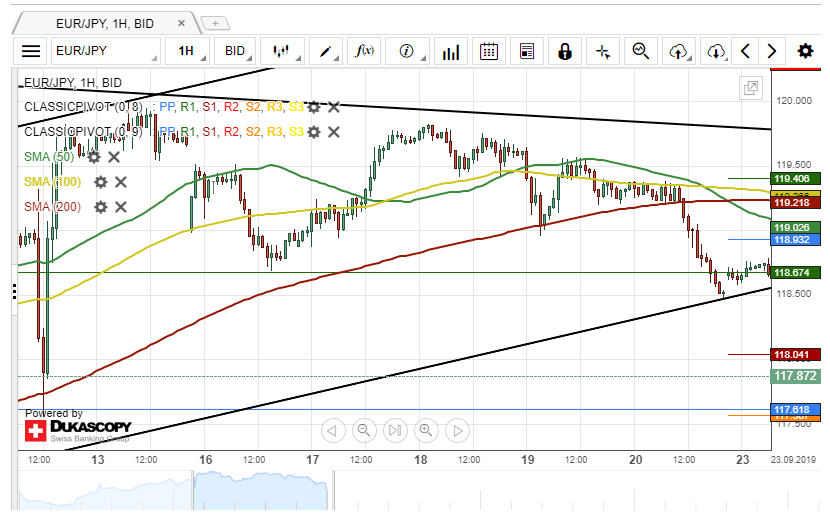Open SMA (200) indicator settings

pos(100,207)
